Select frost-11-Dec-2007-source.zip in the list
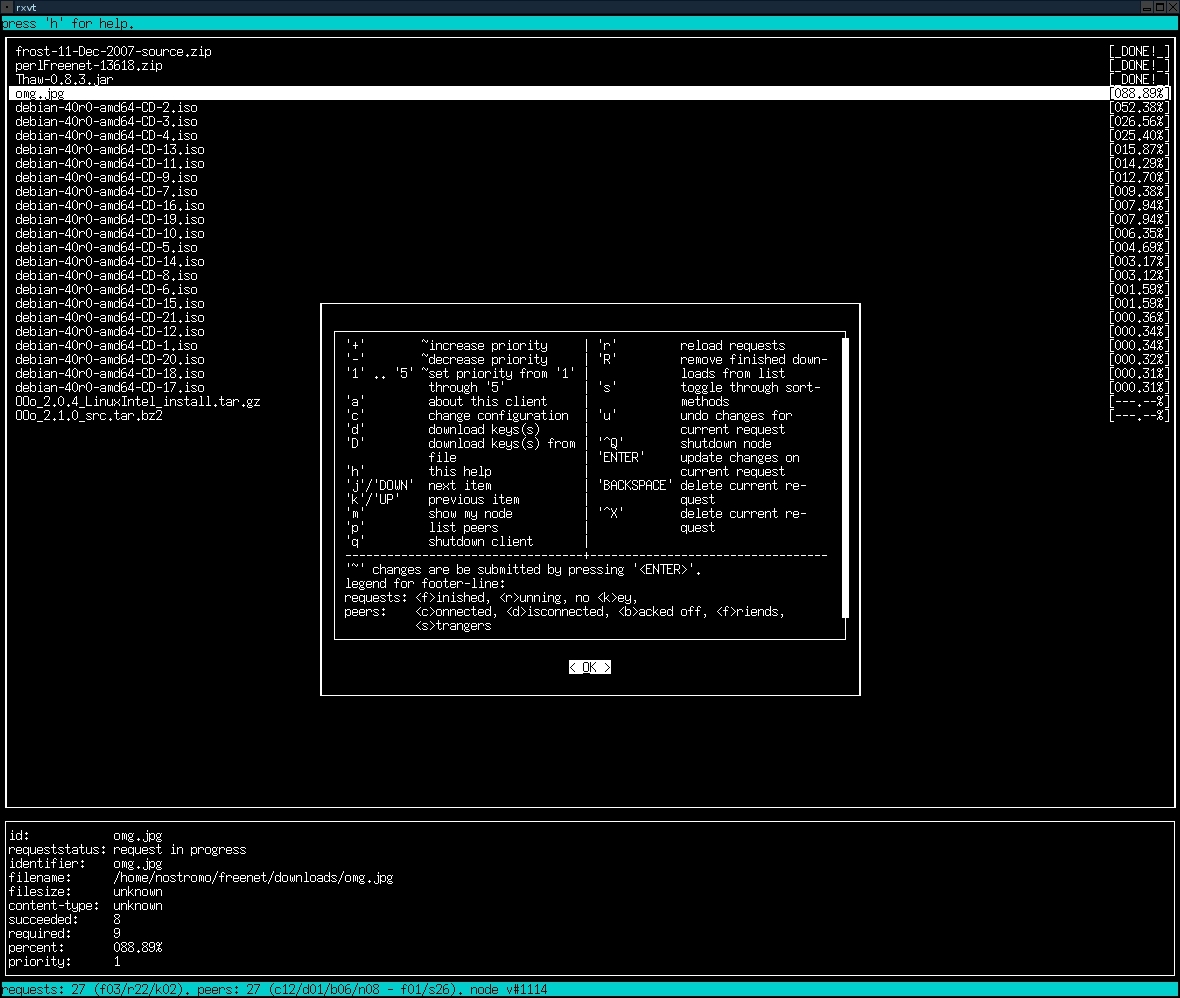The image size is (1180, 998). click(x=113, y=51)
